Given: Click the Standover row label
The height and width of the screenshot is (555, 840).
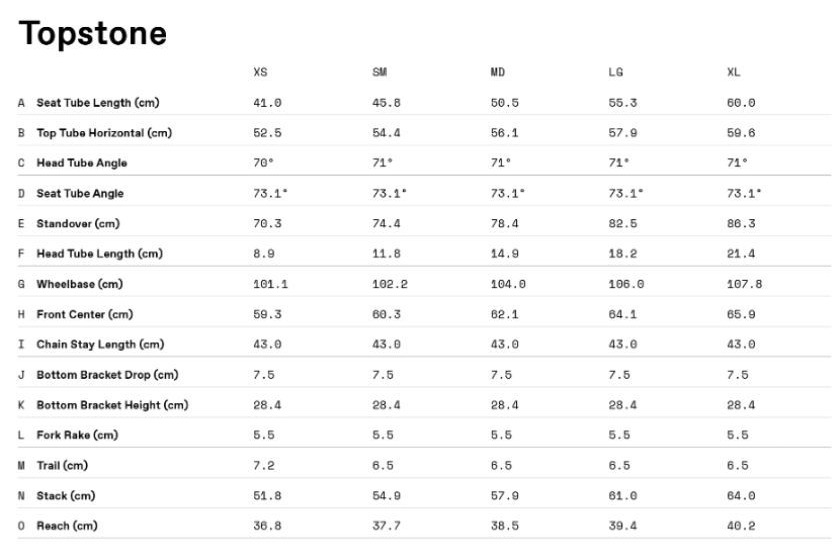Looking at the screenshot, I should (78, 223).
